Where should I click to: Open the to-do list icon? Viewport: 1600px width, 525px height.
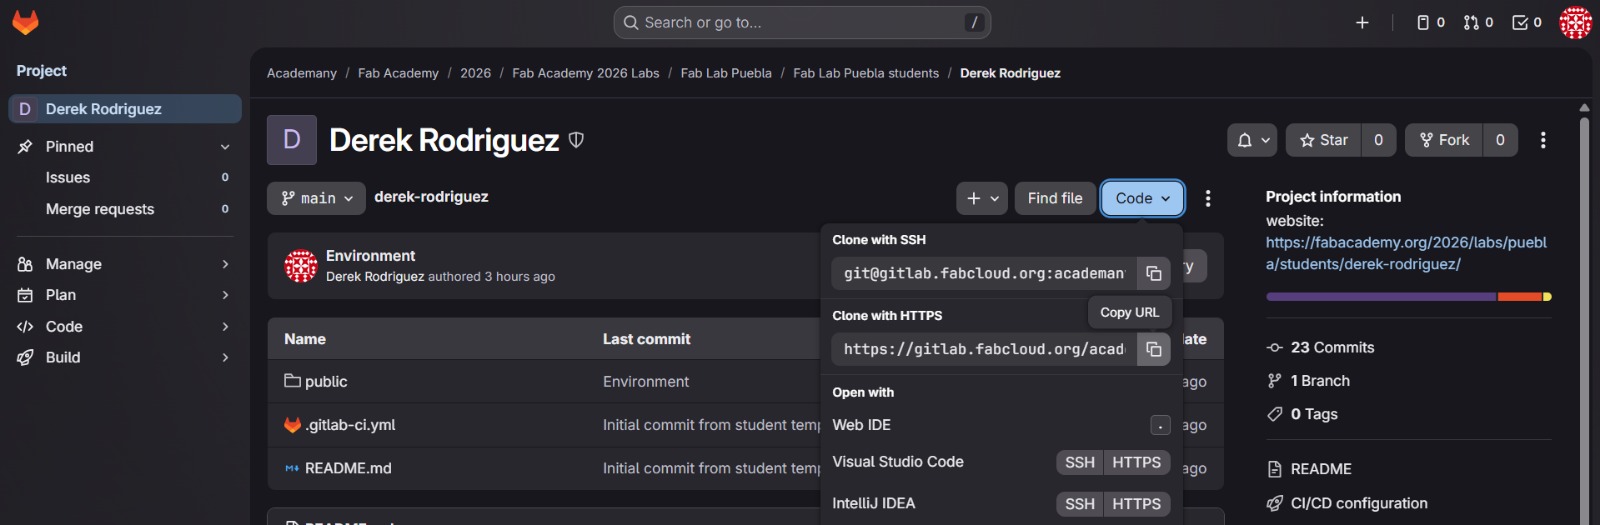(x=1526, y=22)
